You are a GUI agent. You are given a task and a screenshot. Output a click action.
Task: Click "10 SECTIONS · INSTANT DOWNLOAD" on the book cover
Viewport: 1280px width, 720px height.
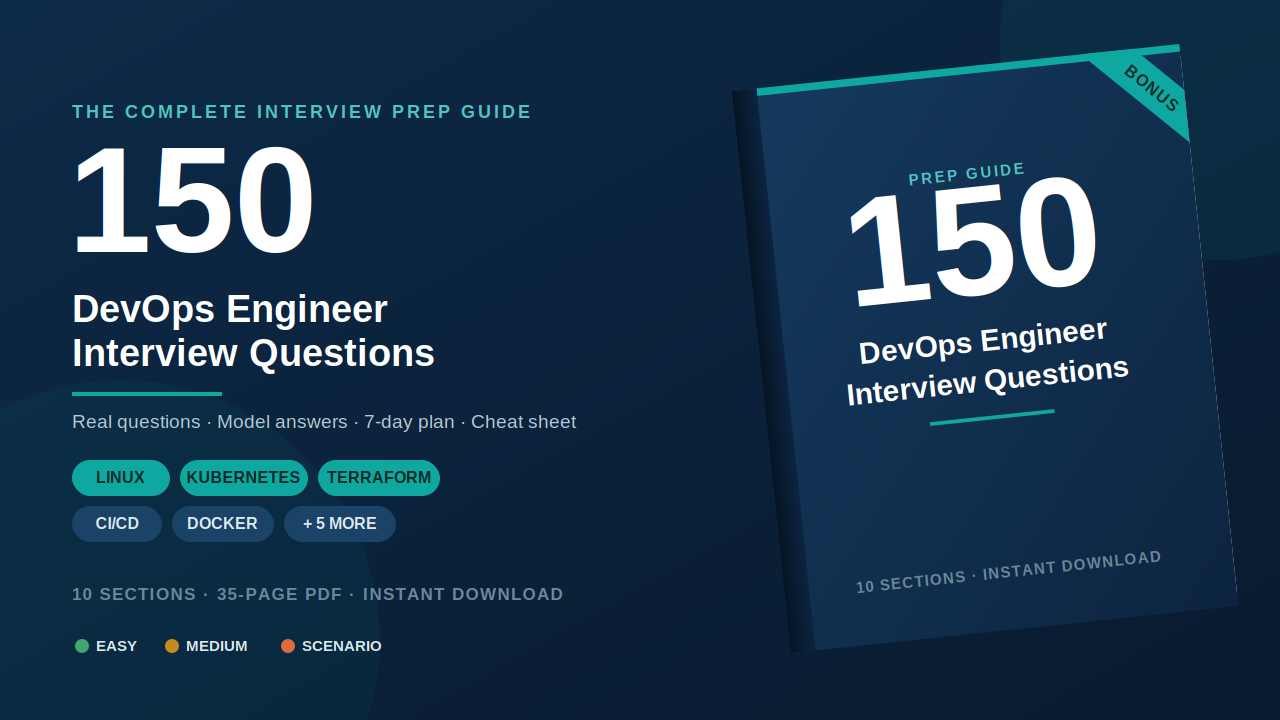click(x=1009, y=572)
